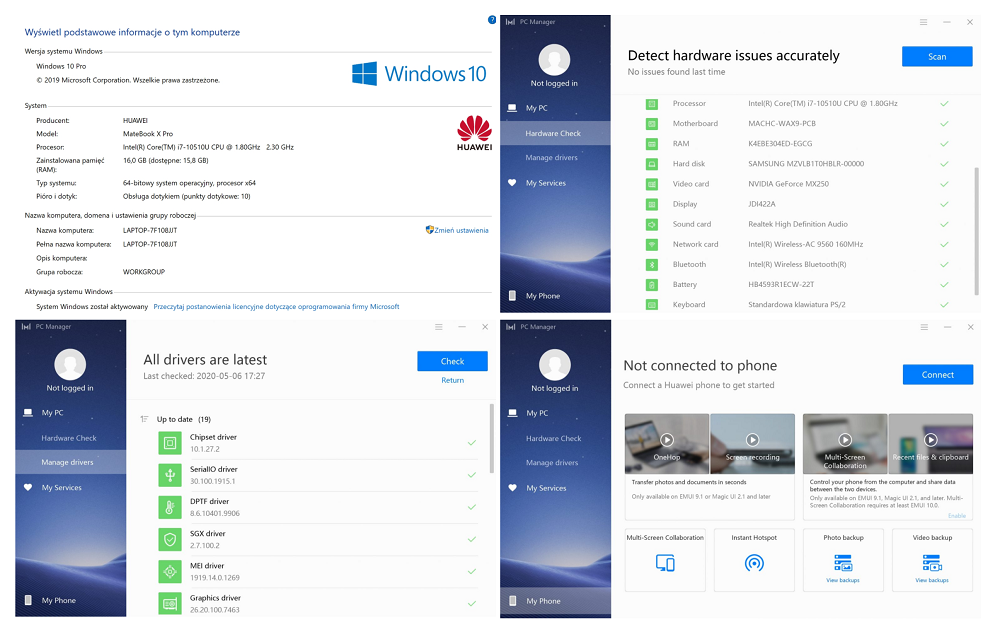
Task: Click the Instant Hotspot icon
Action: 754,563
